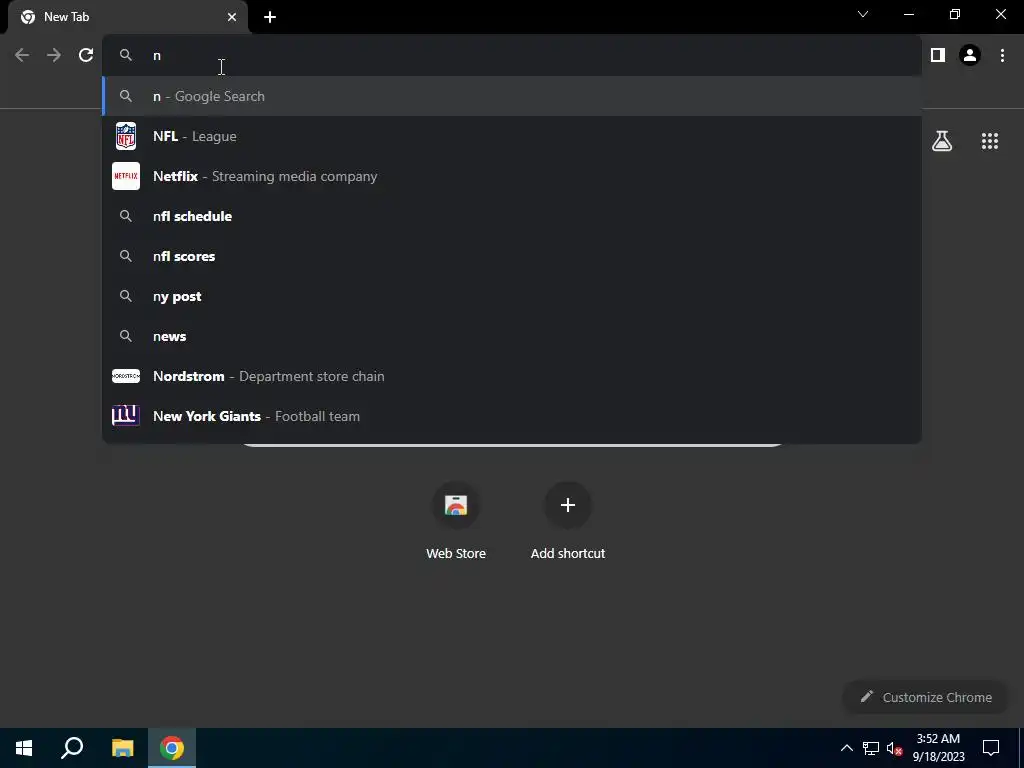Open the Chrome profile avatar
Screen dimensions: 1024x768
point(970,56)
